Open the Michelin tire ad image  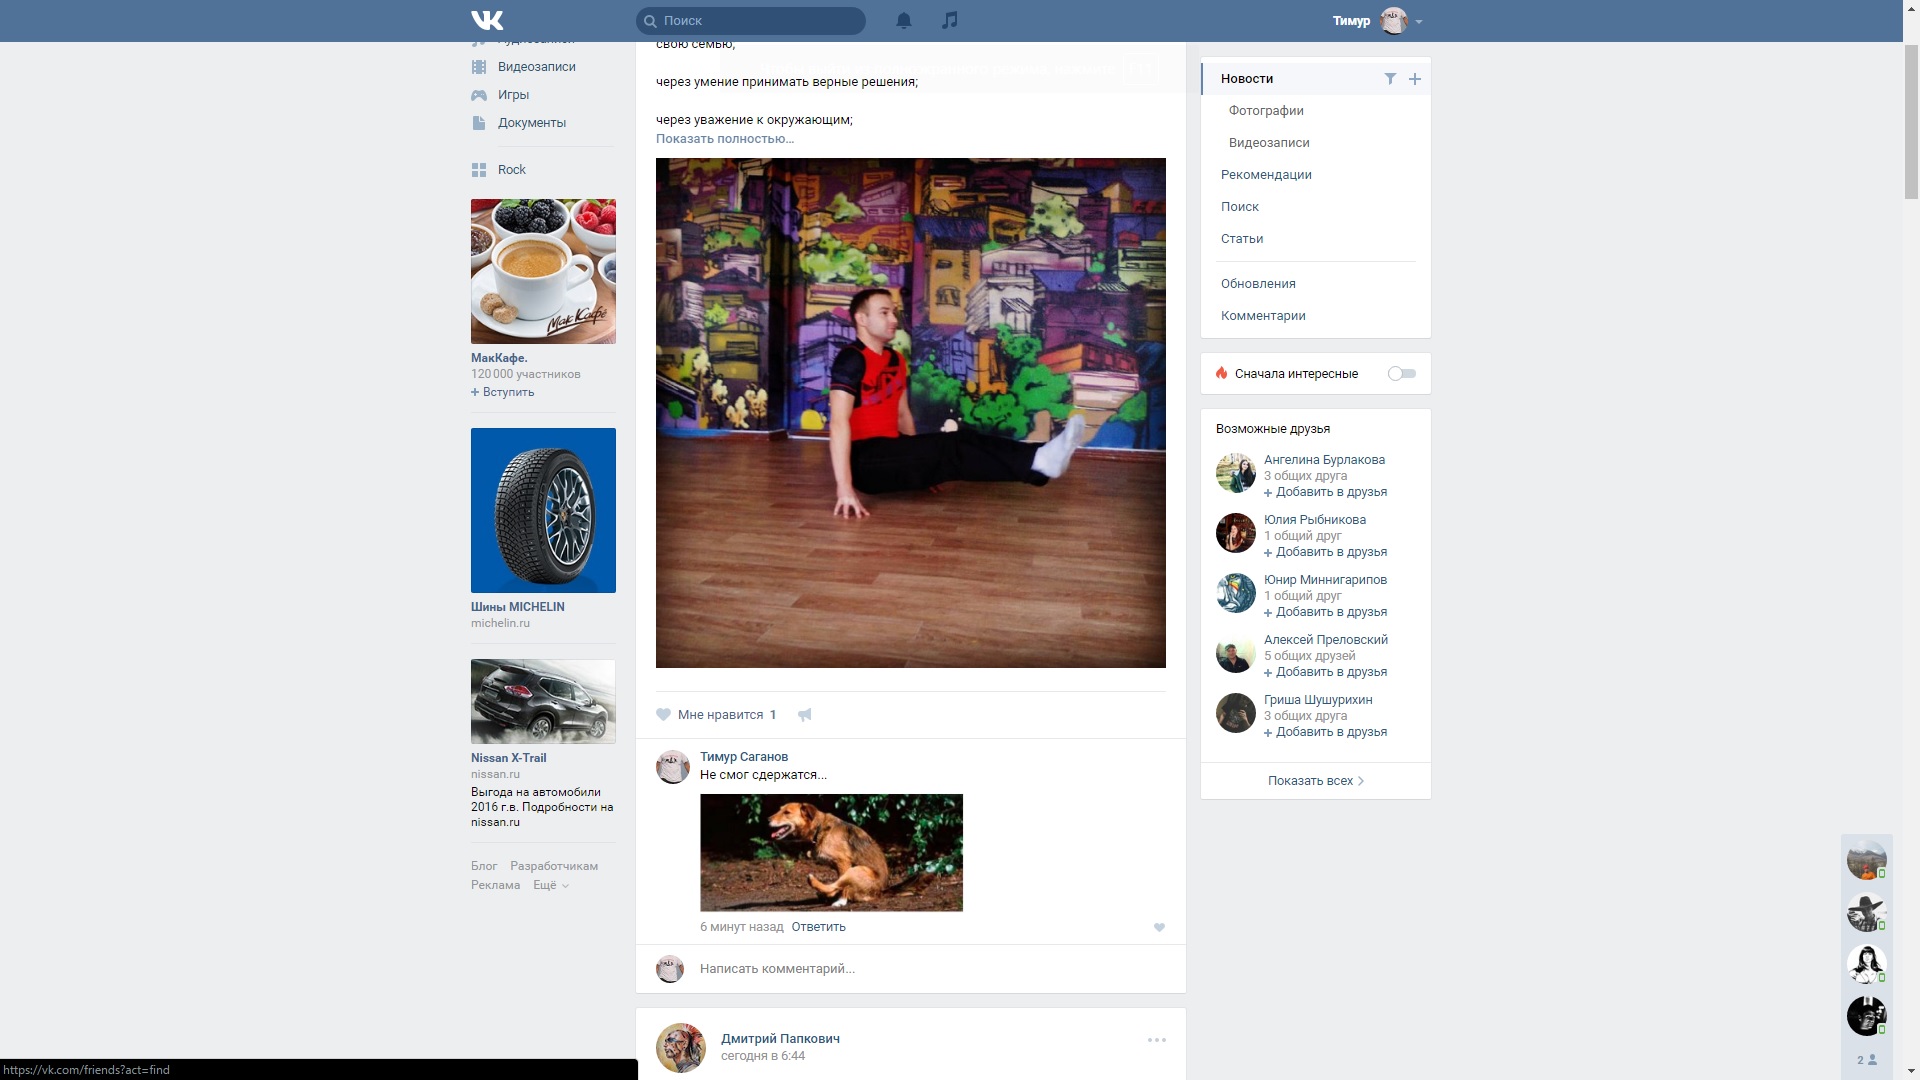click(x=543, y=511)
